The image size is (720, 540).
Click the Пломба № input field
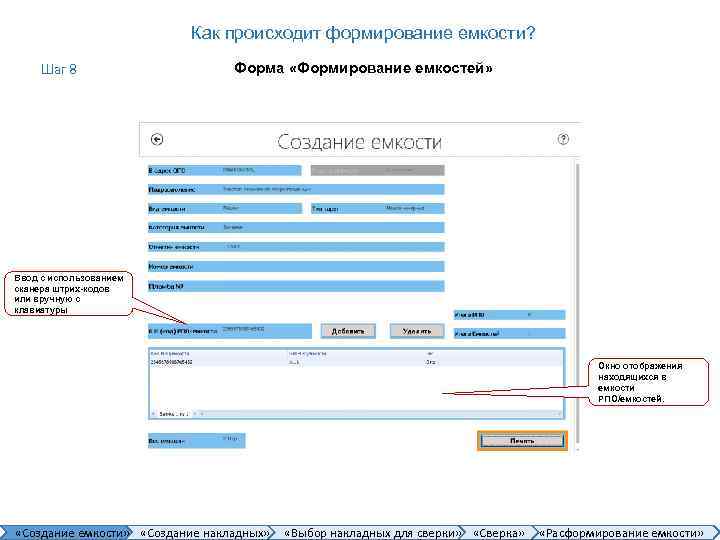pos(296,286)
